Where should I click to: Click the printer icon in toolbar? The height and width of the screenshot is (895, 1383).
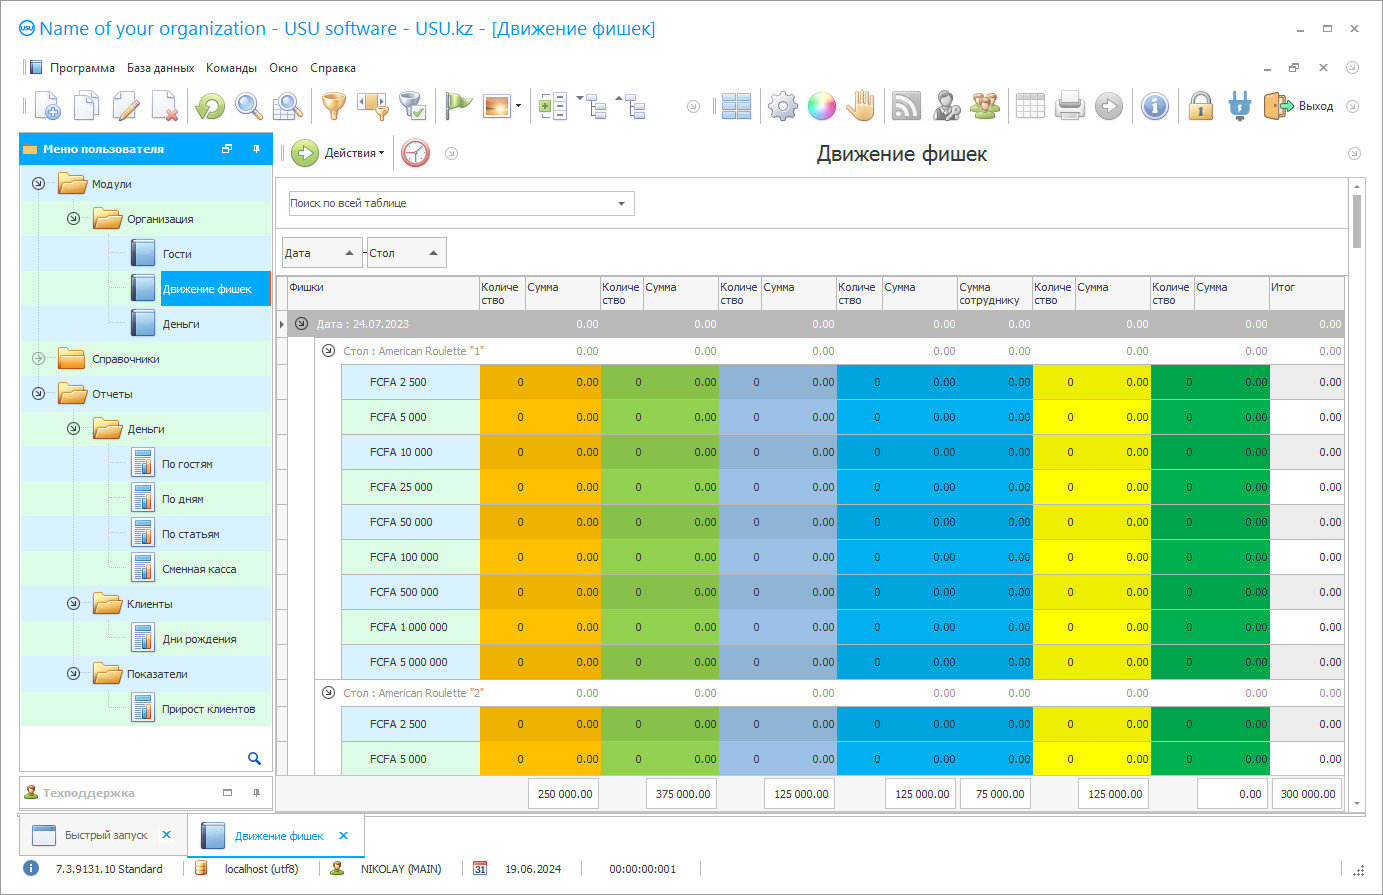click(x=1069, y=106)
